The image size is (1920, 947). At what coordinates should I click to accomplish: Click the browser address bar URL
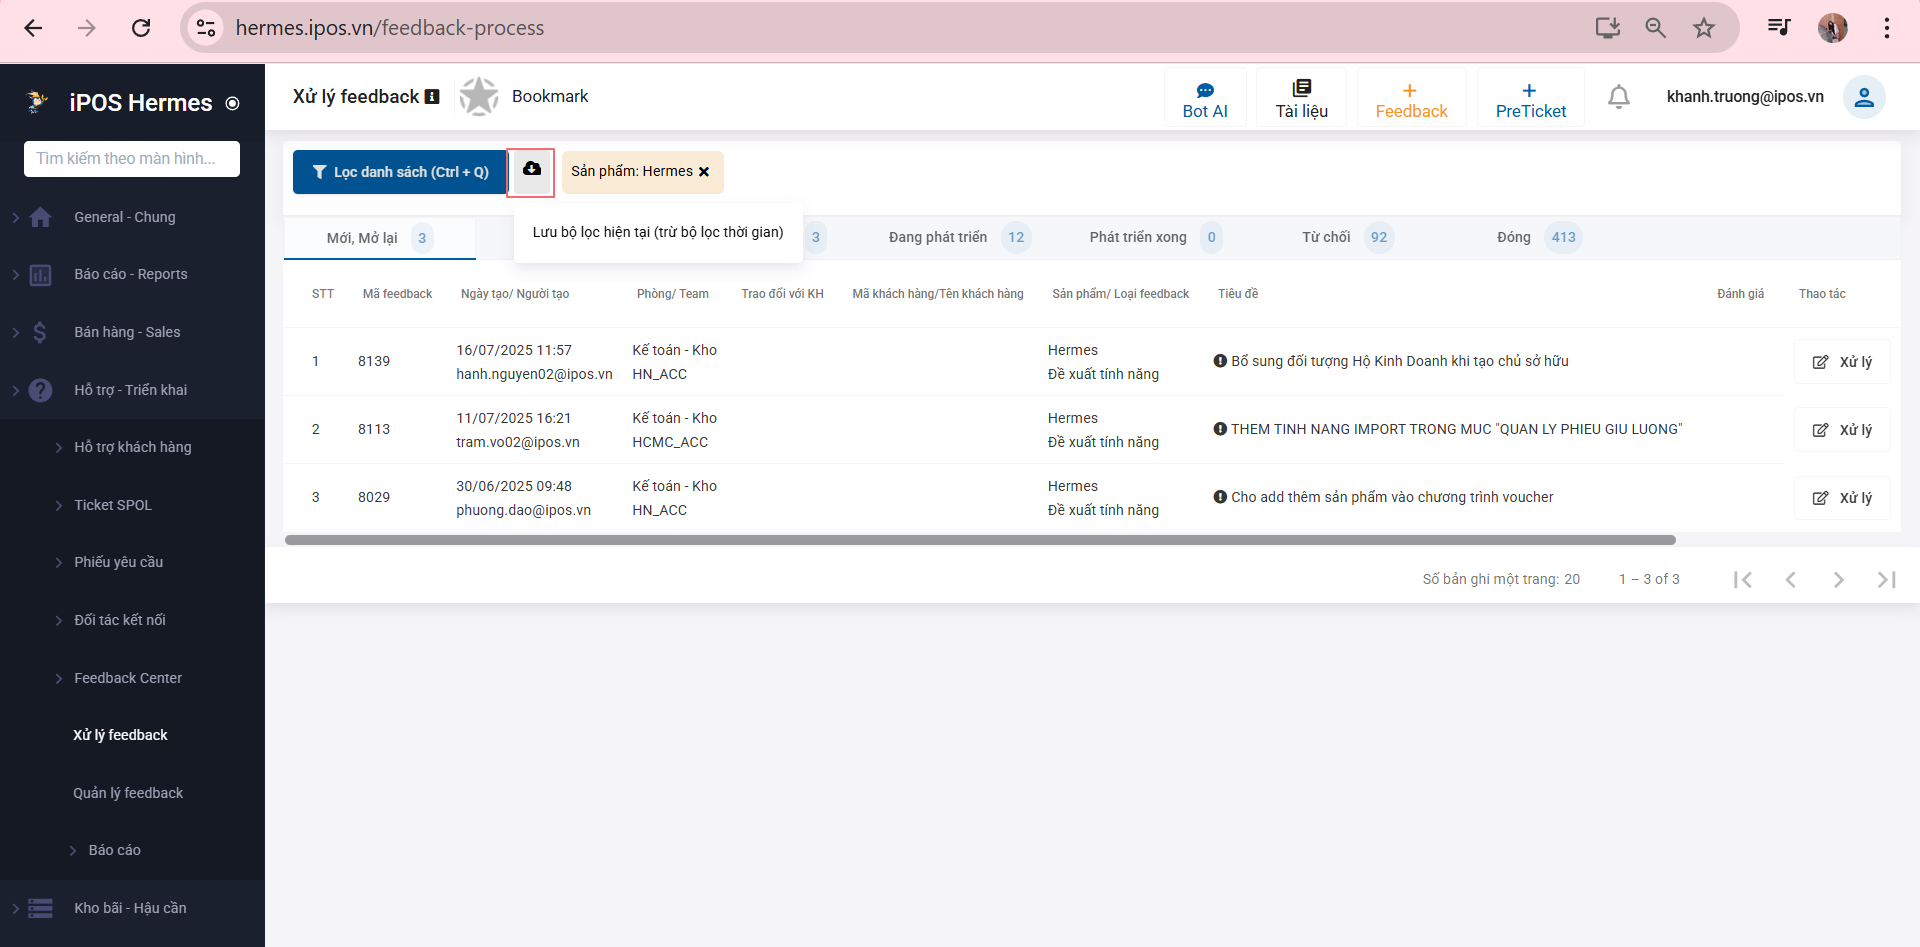[390, 28]
